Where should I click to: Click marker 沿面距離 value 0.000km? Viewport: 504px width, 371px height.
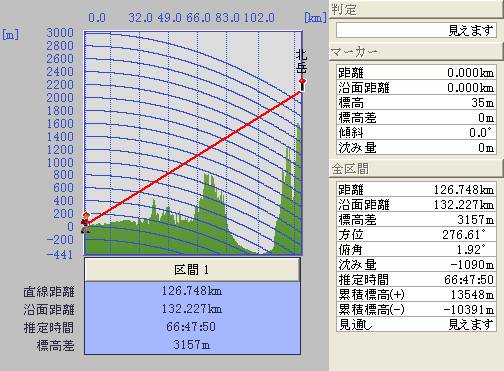coord(470,87)
